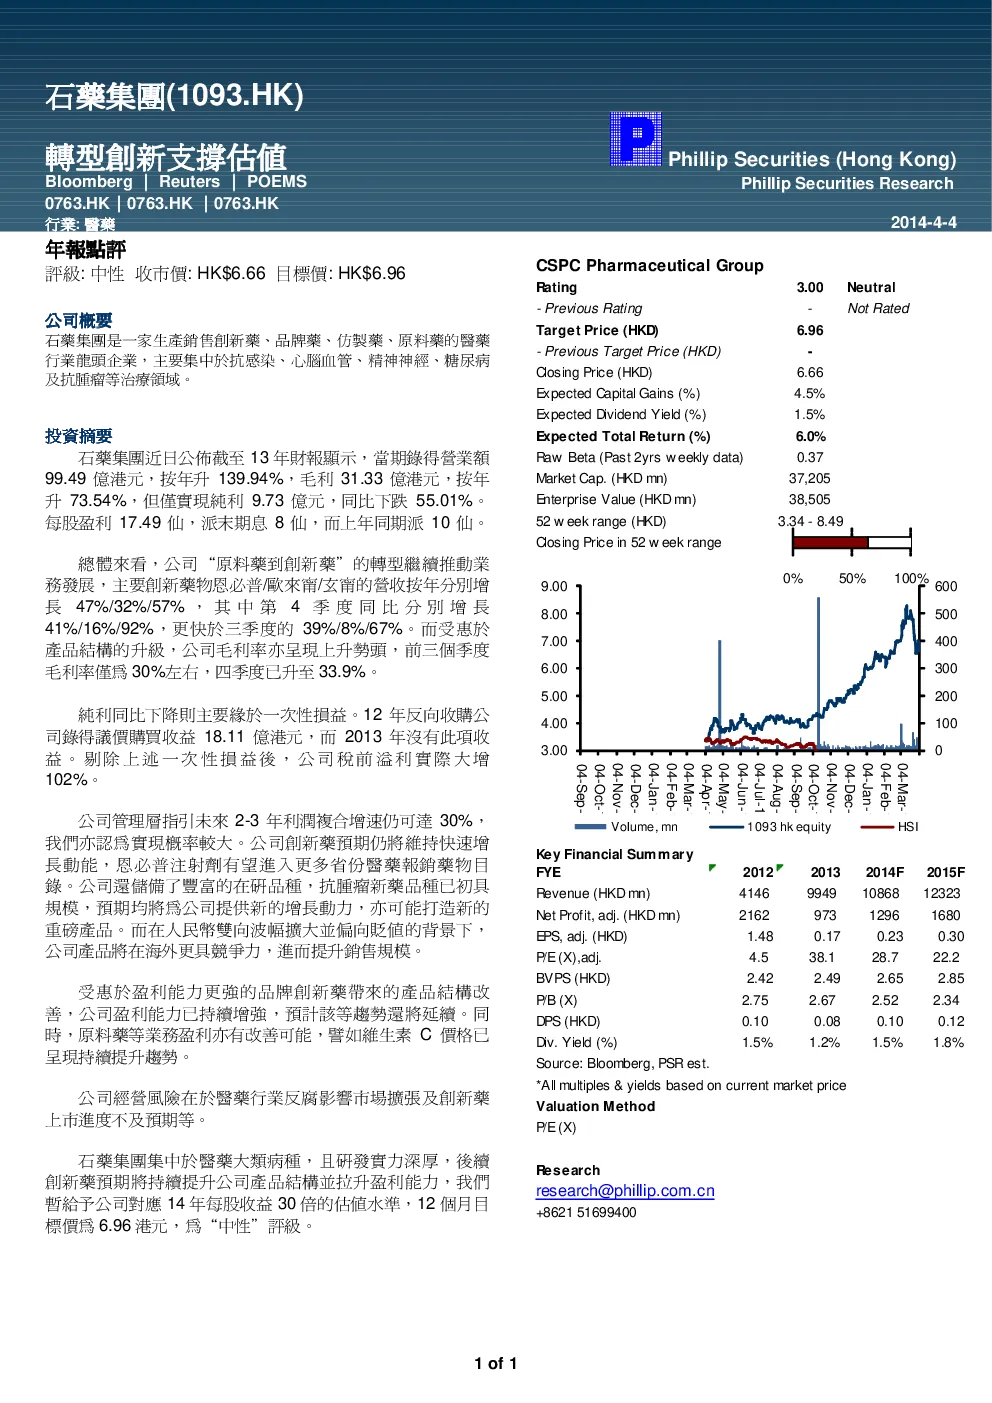Click the Reuters label in the header
The width and height of the screenshot is (992, 1403).
coord(189,182)
